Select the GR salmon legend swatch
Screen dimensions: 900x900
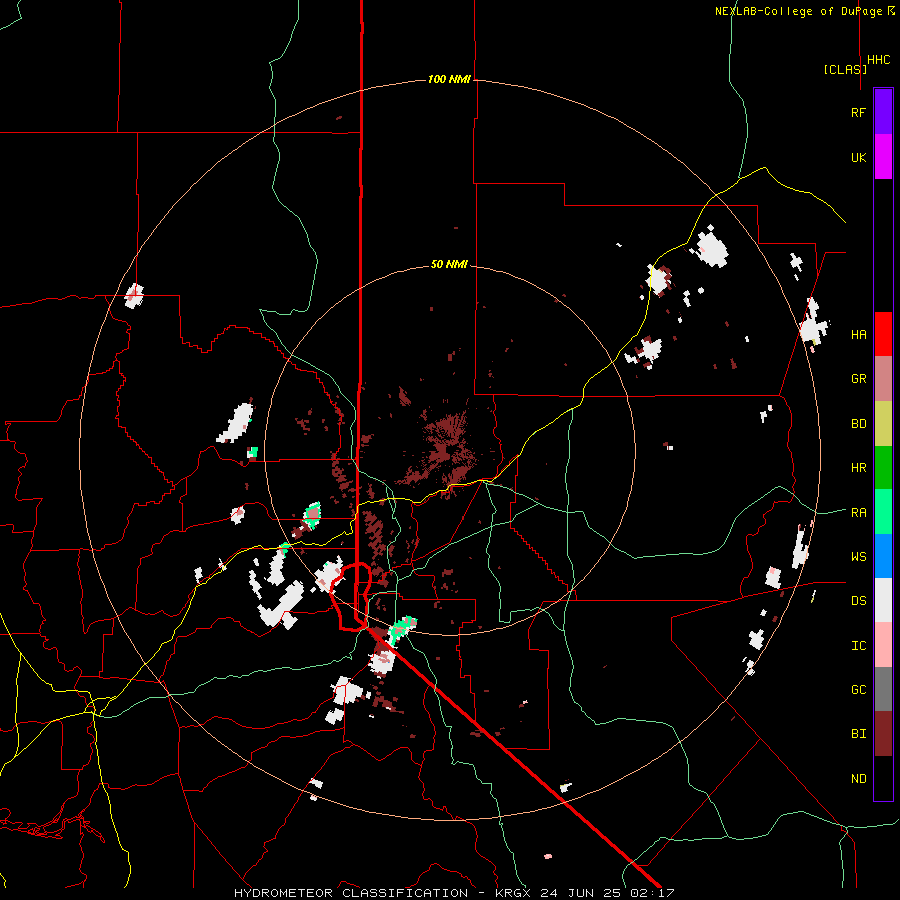pos(883,379)
